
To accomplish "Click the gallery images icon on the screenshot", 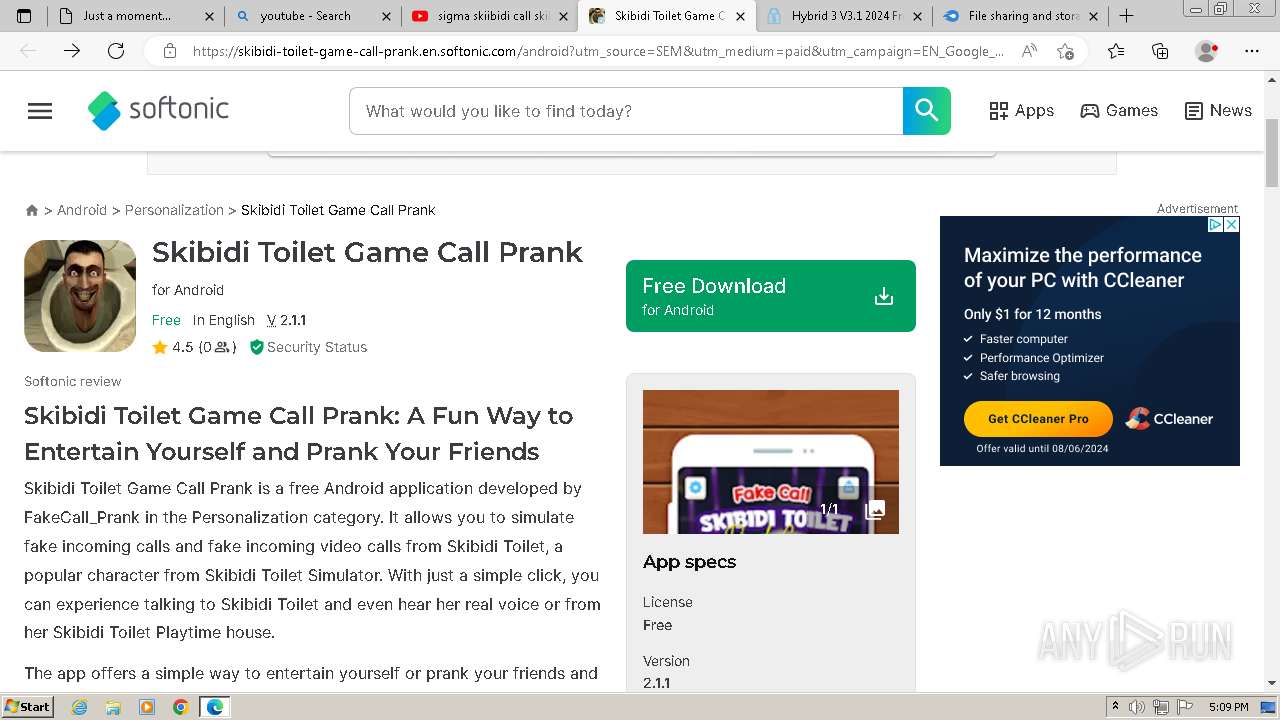I will click(875, 510).
